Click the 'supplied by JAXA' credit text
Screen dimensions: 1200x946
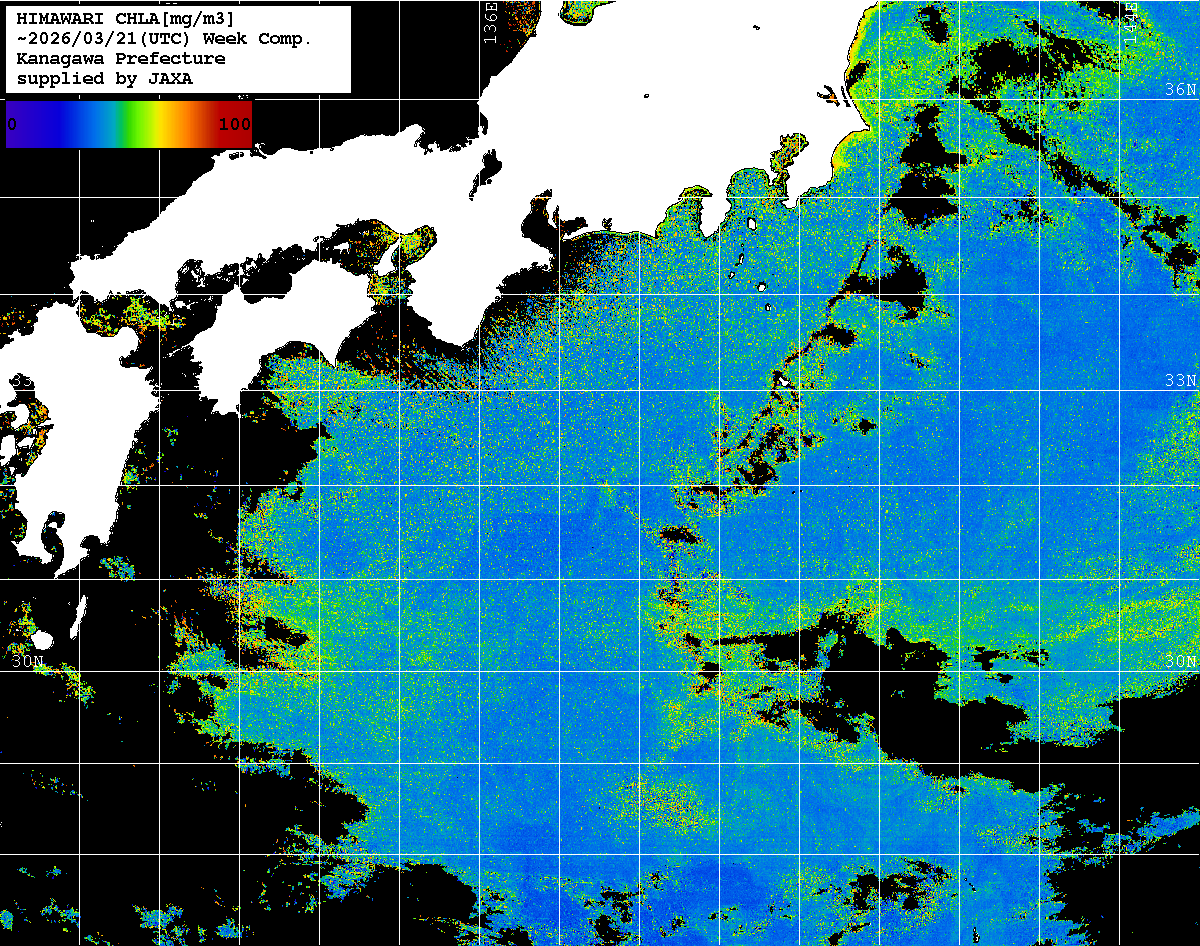(105, 79)
